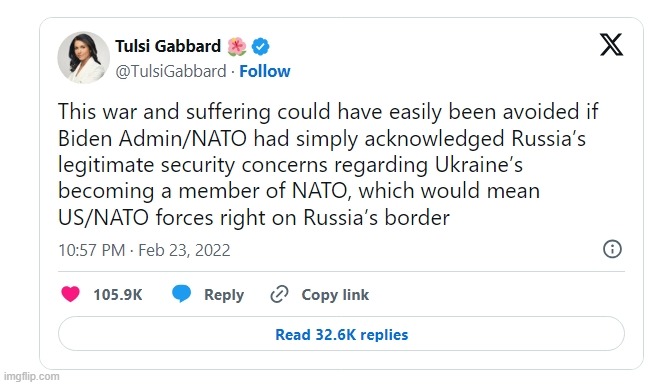The image size is (656, 385).
Task: Open the @TulsiGabbard handle link
Action: point(171,72)
